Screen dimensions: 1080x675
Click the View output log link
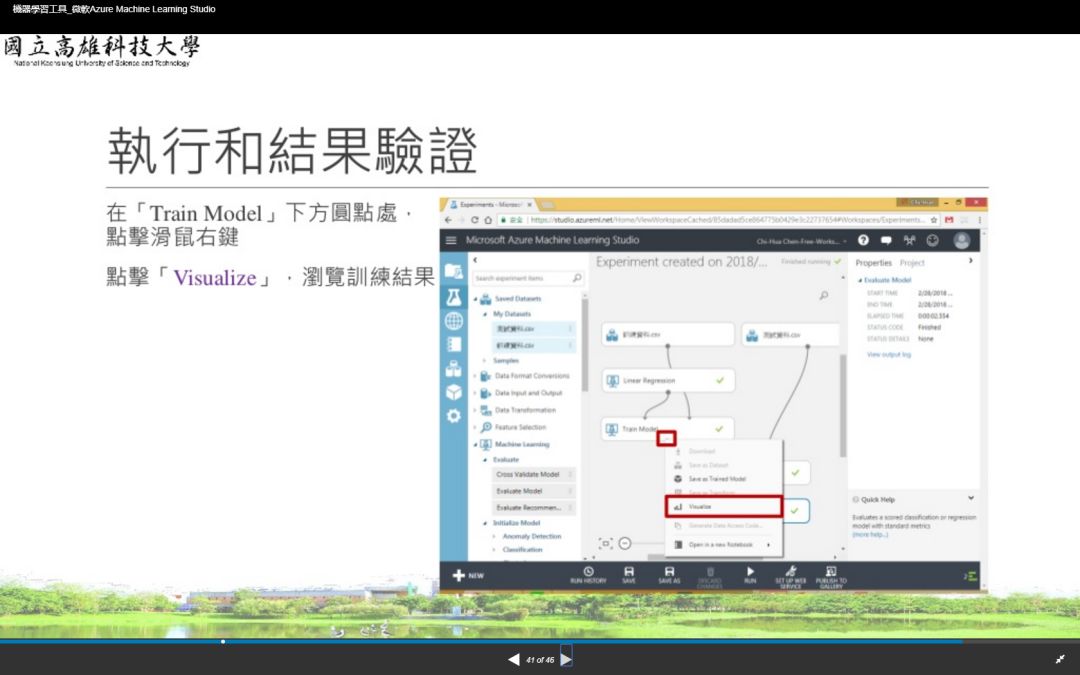[x=889, y=354]
